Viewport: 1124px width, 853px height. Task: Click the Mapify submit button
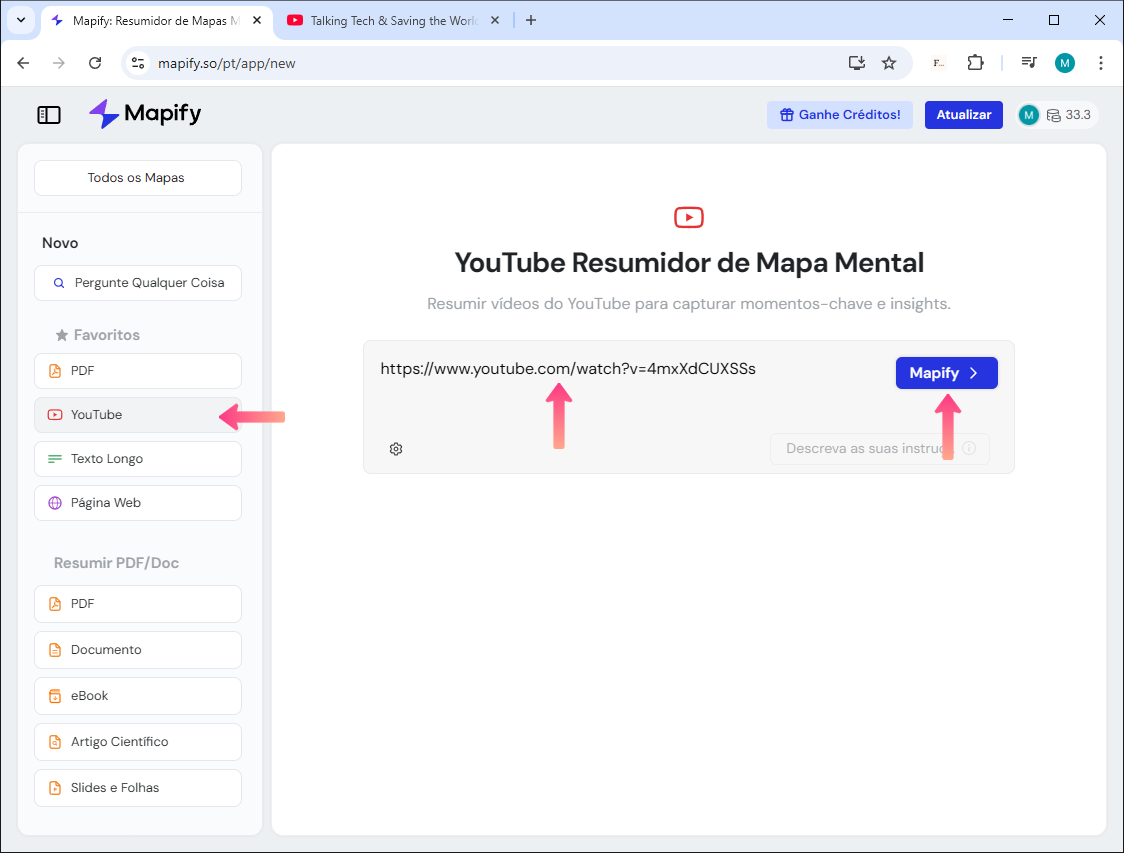[x=946, y=373]
